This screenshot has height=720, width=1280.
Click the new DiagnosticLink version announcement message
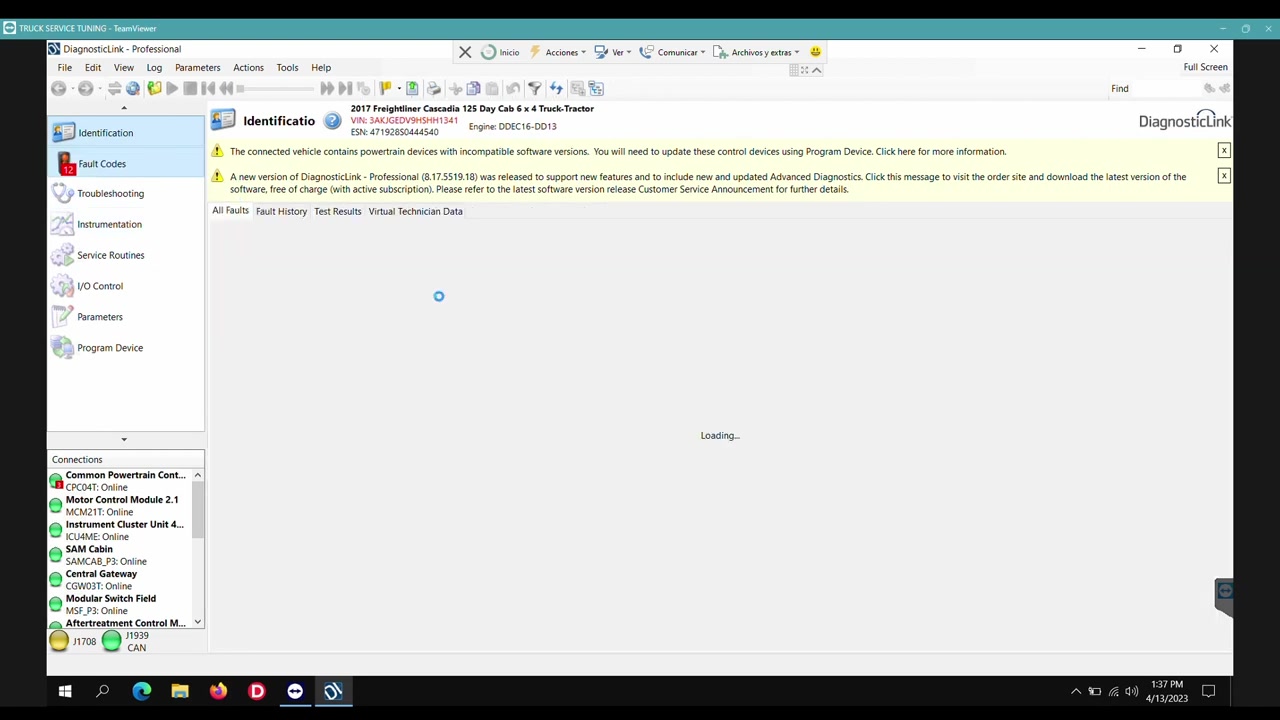click(x=708, y=183)
